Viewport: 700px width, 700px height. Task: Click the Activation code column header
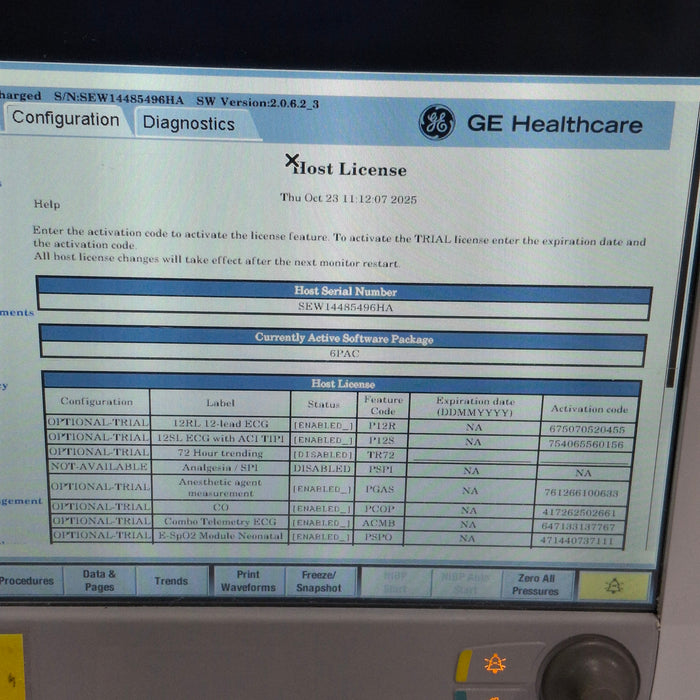(589, 408)
